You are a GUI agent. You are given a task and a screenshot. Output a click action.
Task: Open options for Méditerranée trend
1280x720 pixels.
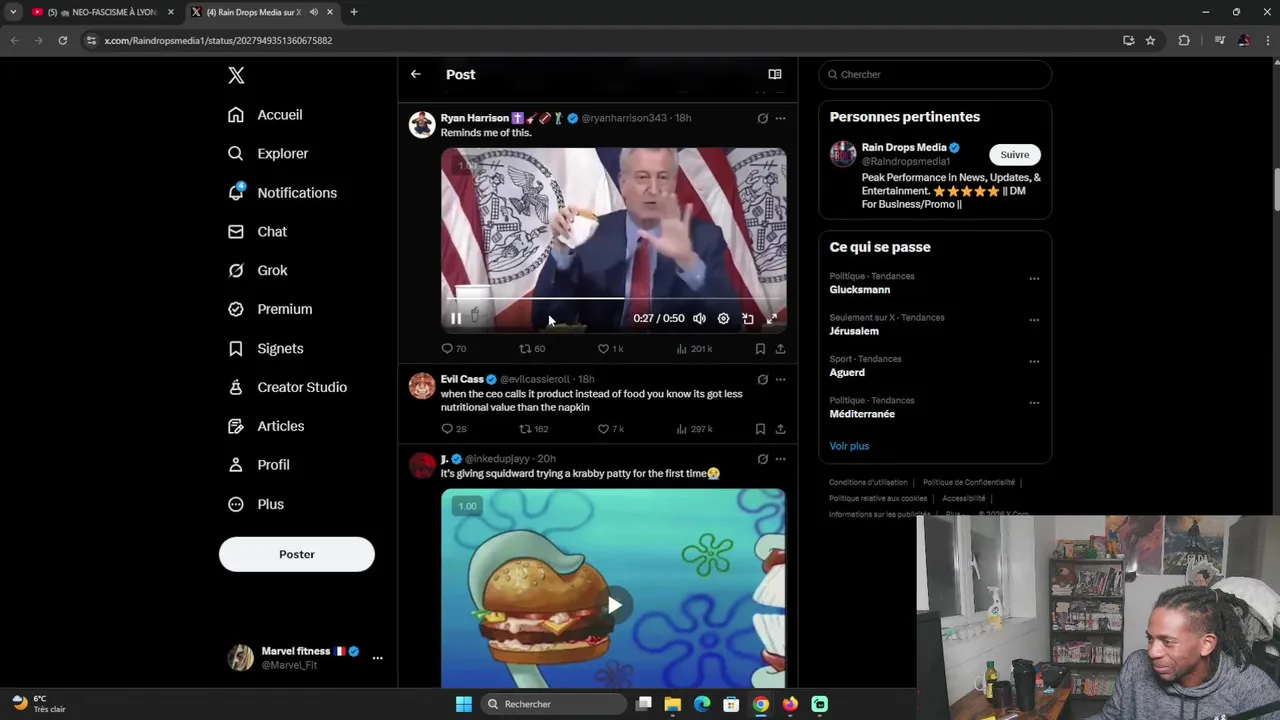click(1034, 403)
